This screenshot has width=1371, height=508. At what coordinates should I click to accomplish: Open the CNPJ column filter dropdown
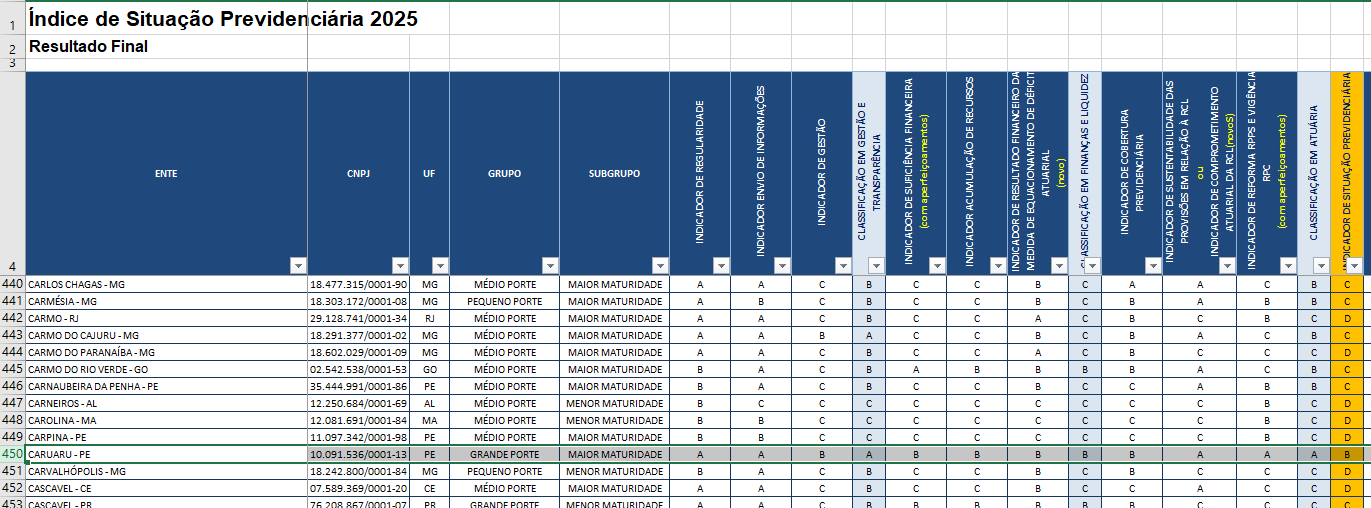point(400,265)
